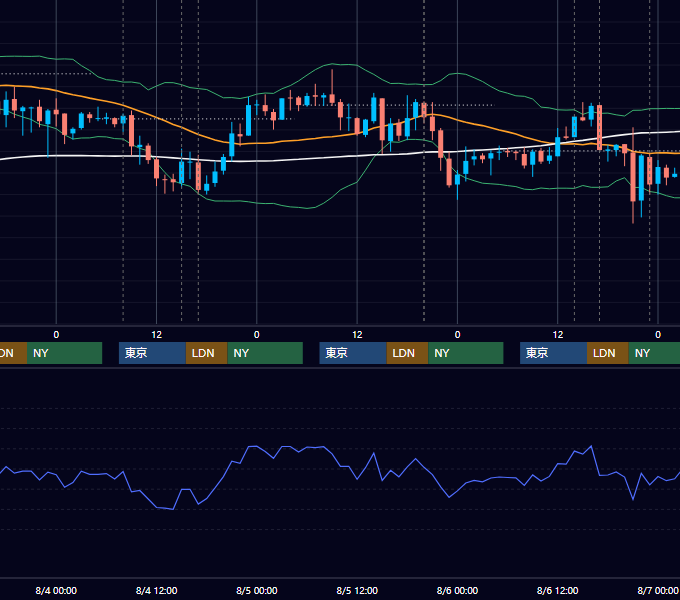Click hour label 12 above the 8/6 東京 block
Image resolution: width=680 pixels, height=600 pixels.
point(558,335)
